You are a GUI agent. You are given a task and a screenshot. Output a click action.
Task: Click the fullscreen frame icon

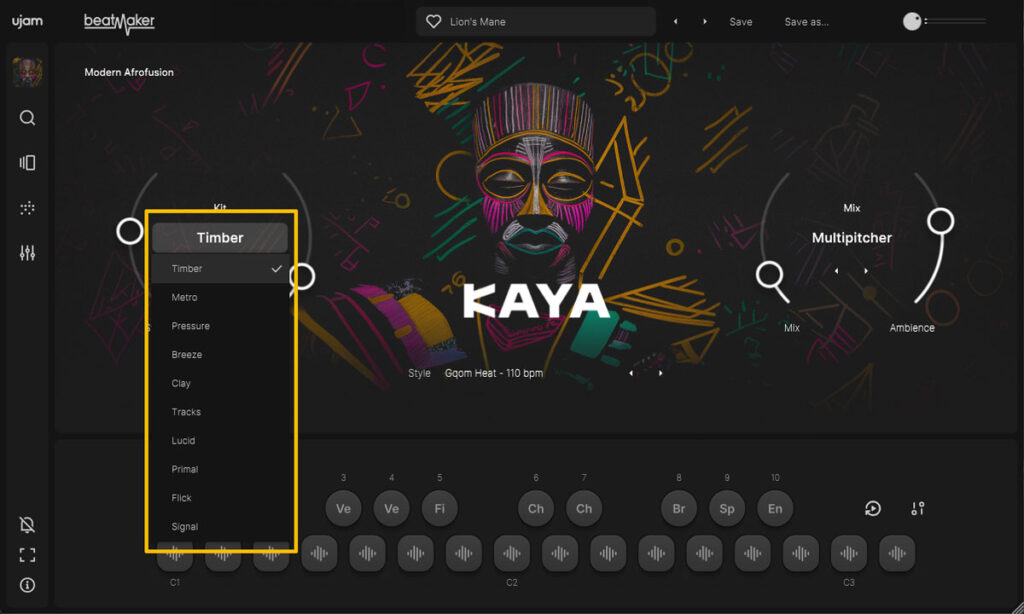coord(27,555)
